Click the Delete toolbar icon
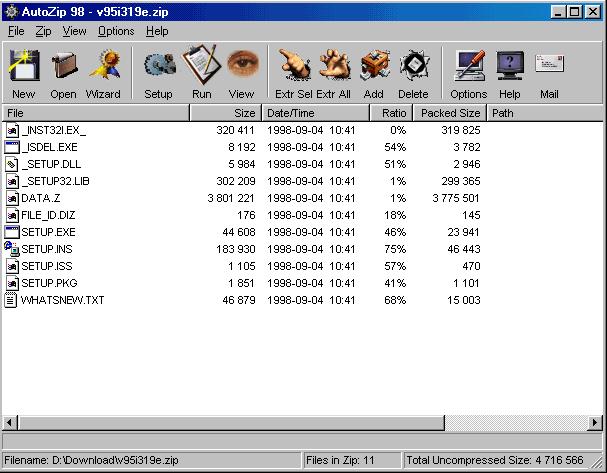Image resolution: width=607 pixels, height=473 pixels. (414, 65)
